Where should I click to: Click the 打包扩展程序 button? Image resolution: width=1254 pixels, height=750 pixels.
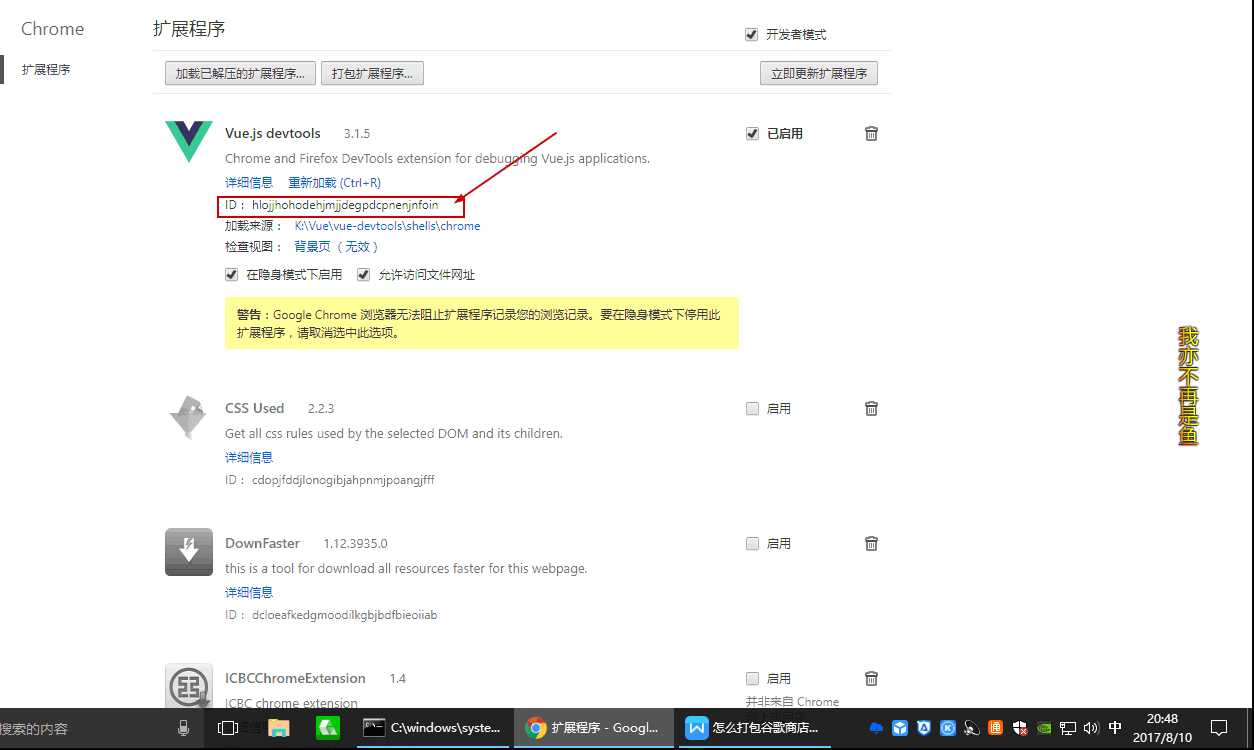(372, 73)
